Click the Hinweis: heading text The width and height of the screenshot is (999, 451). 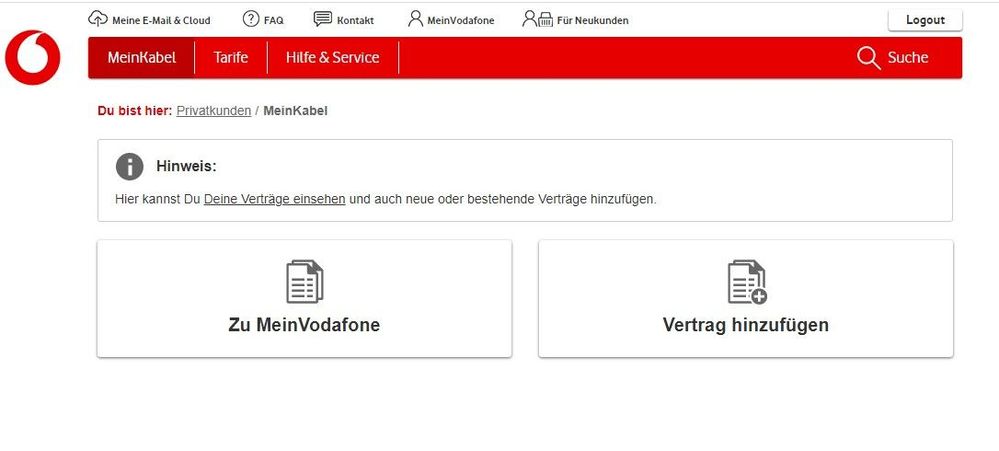click(x=186, y=167)
